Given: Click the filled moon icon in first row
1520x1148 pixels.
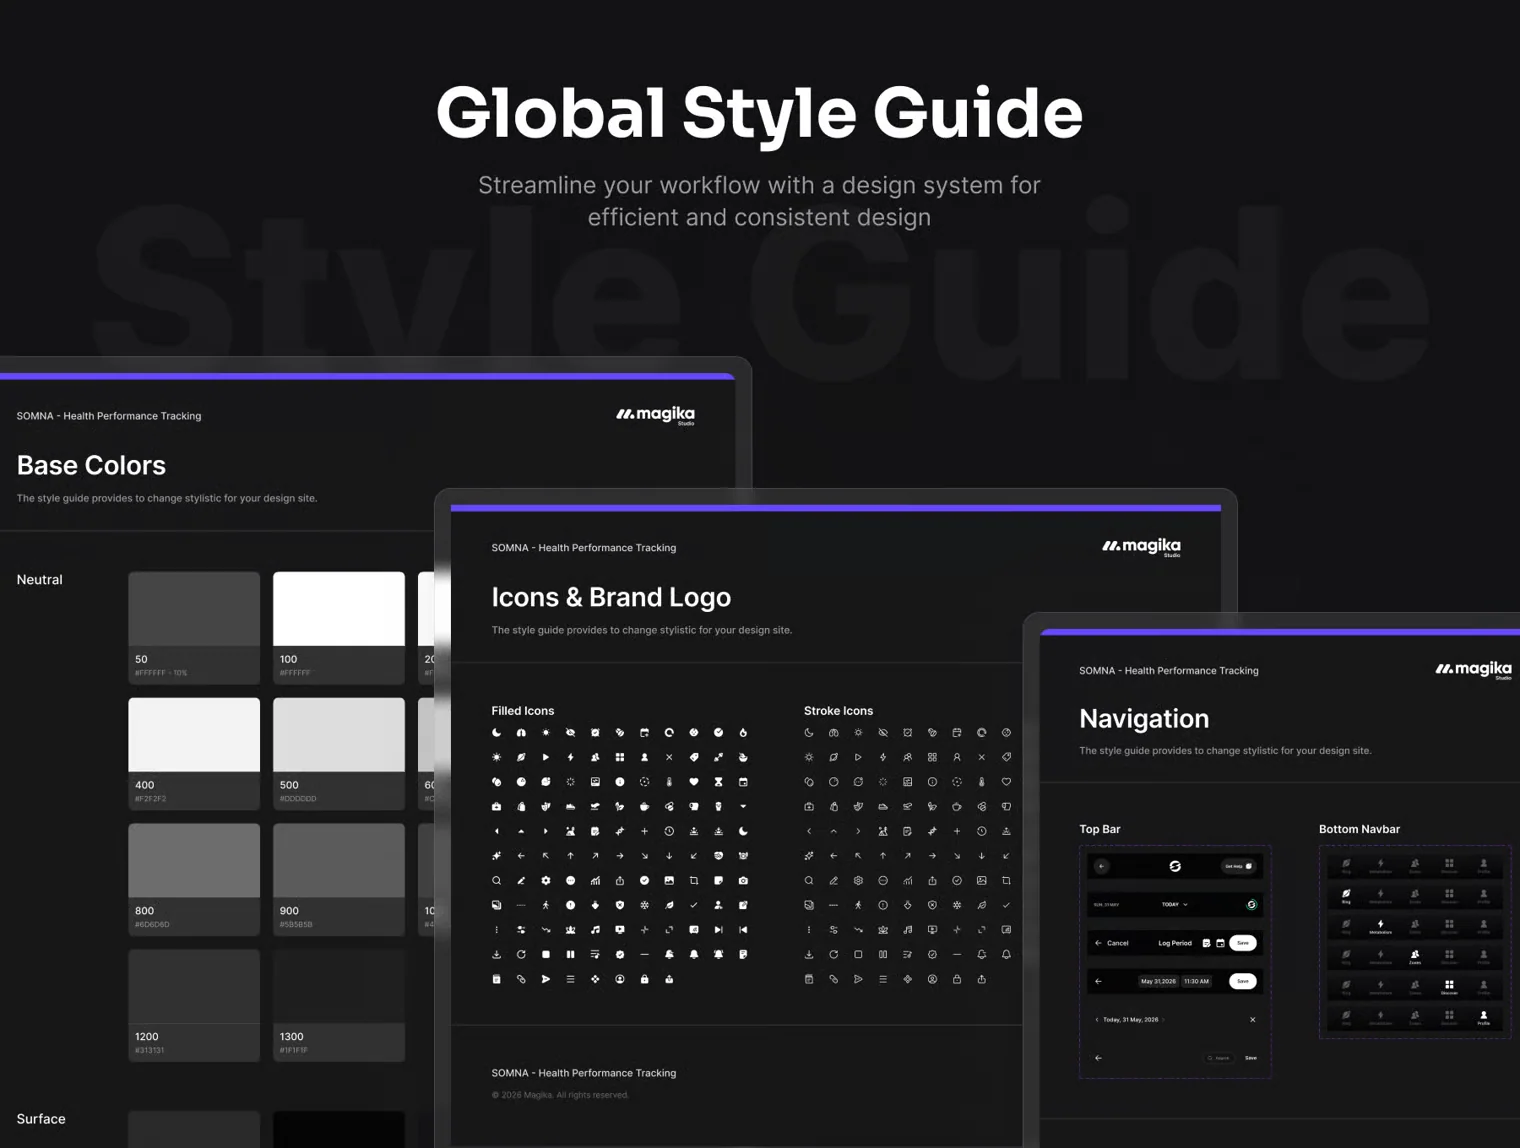Looking at the screenshot, I should tap(496, 733).
